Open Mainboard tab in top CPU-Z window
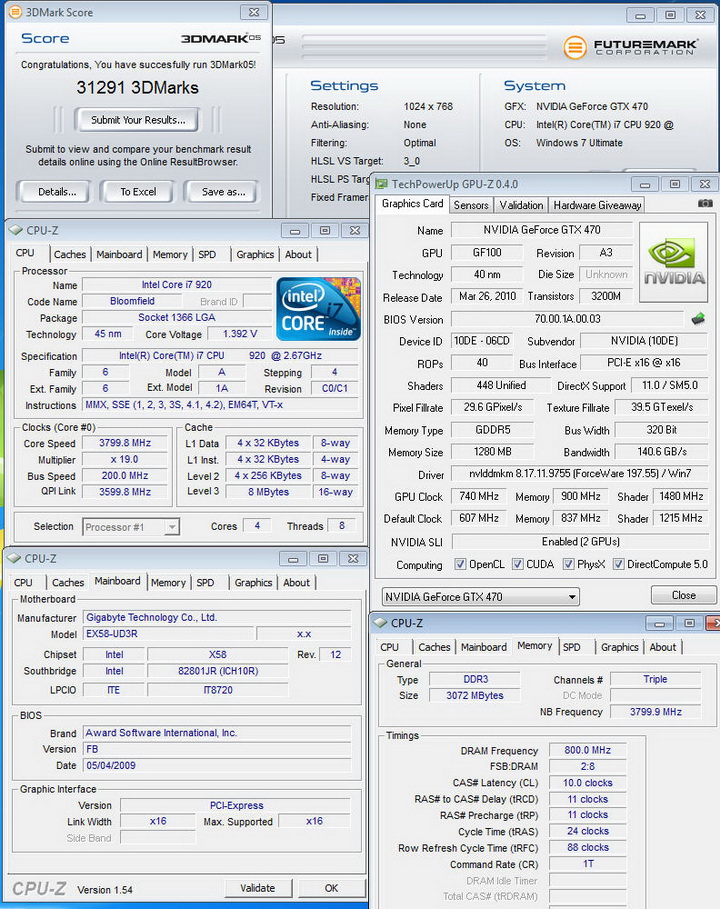This screenshot has height=909, width=720. tap(119, 254)
